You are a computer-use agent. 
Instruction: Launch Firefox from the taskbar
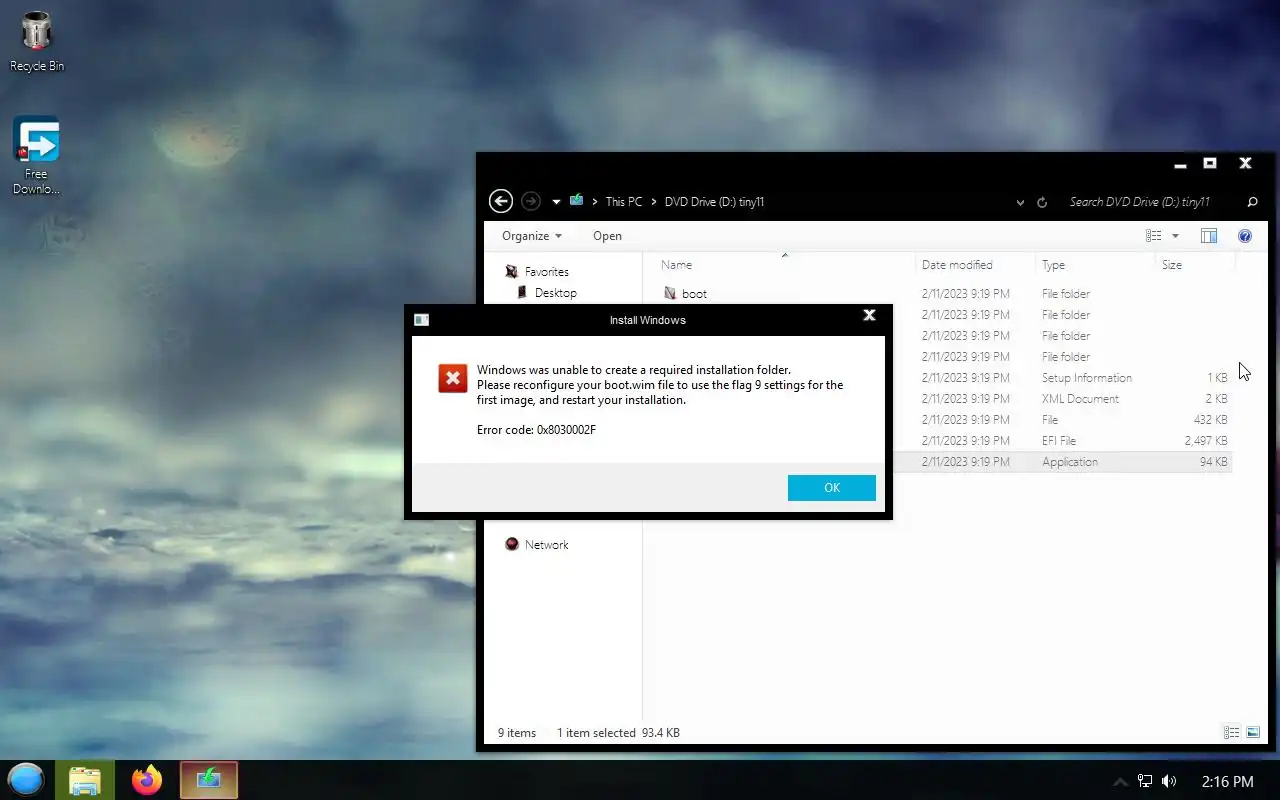click(147, 780)
